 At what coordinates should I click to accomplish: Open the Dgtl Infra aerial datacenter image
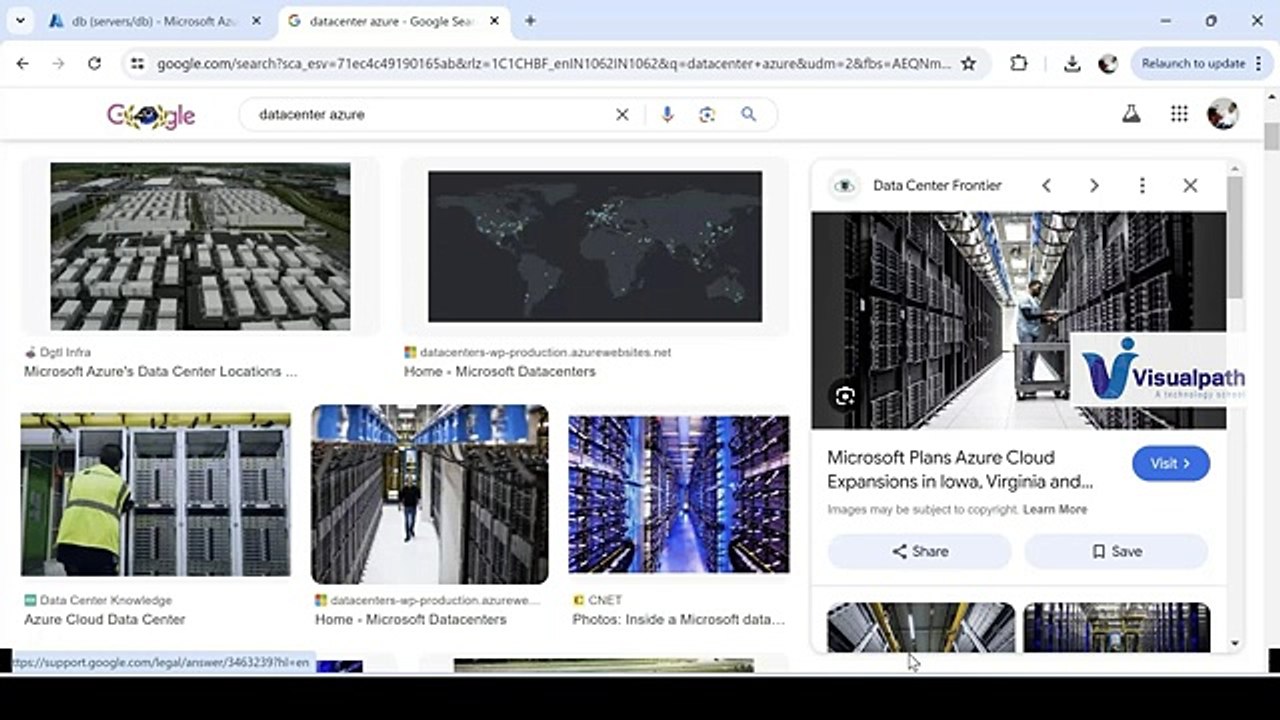[x=200, y=247]
